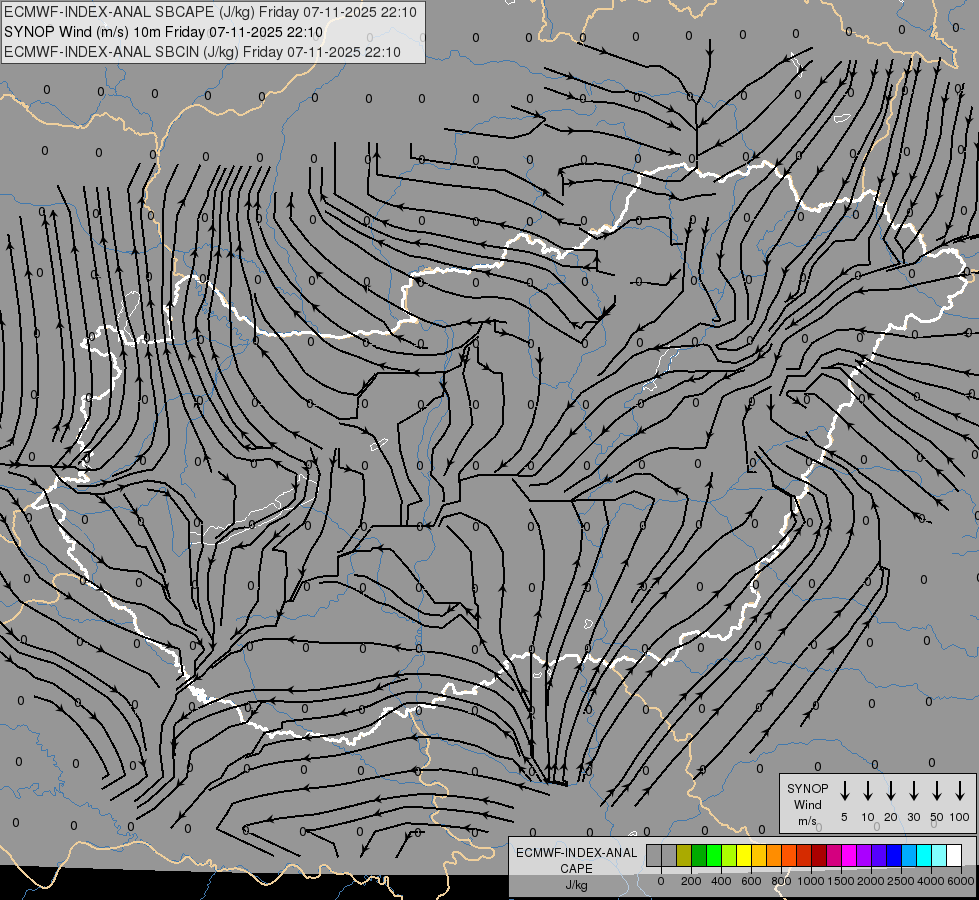
Task: Click the J/kg unit label in the legend
Action: (x=576, y=885)
